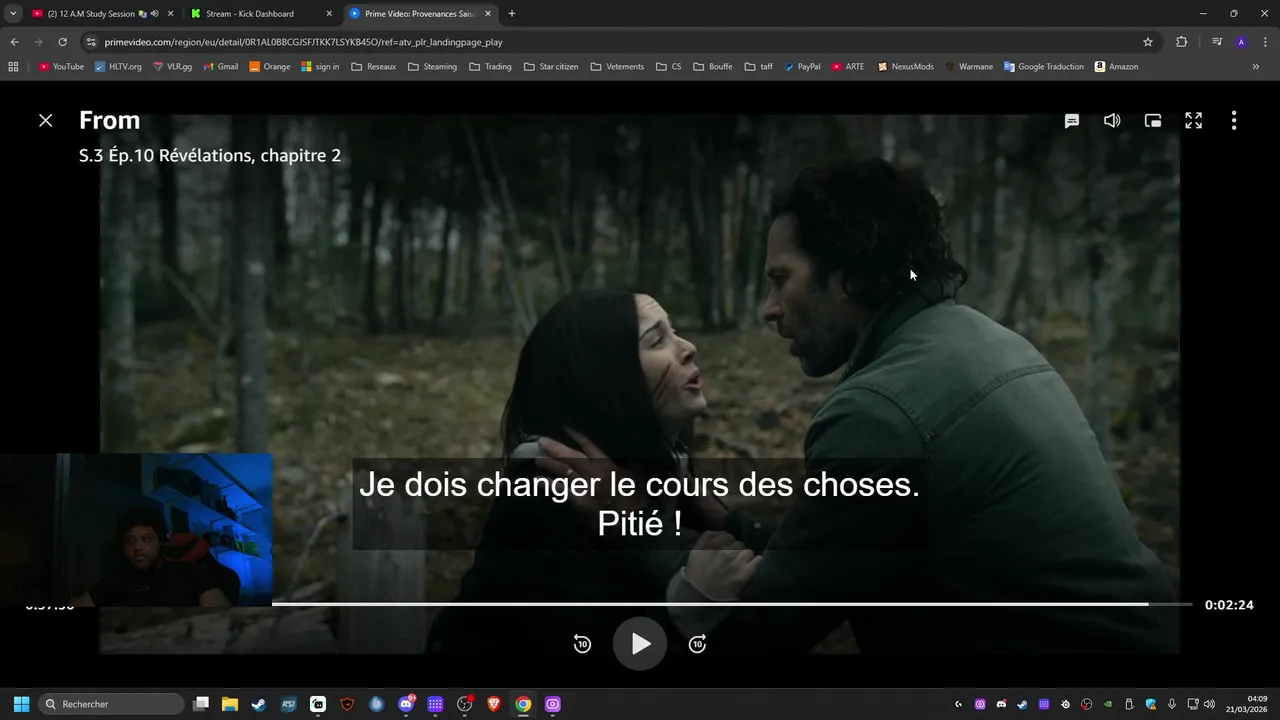This screenshot has height=720, width=1280.
Task: Expand the taff bookmark folder
Action: 759,67
